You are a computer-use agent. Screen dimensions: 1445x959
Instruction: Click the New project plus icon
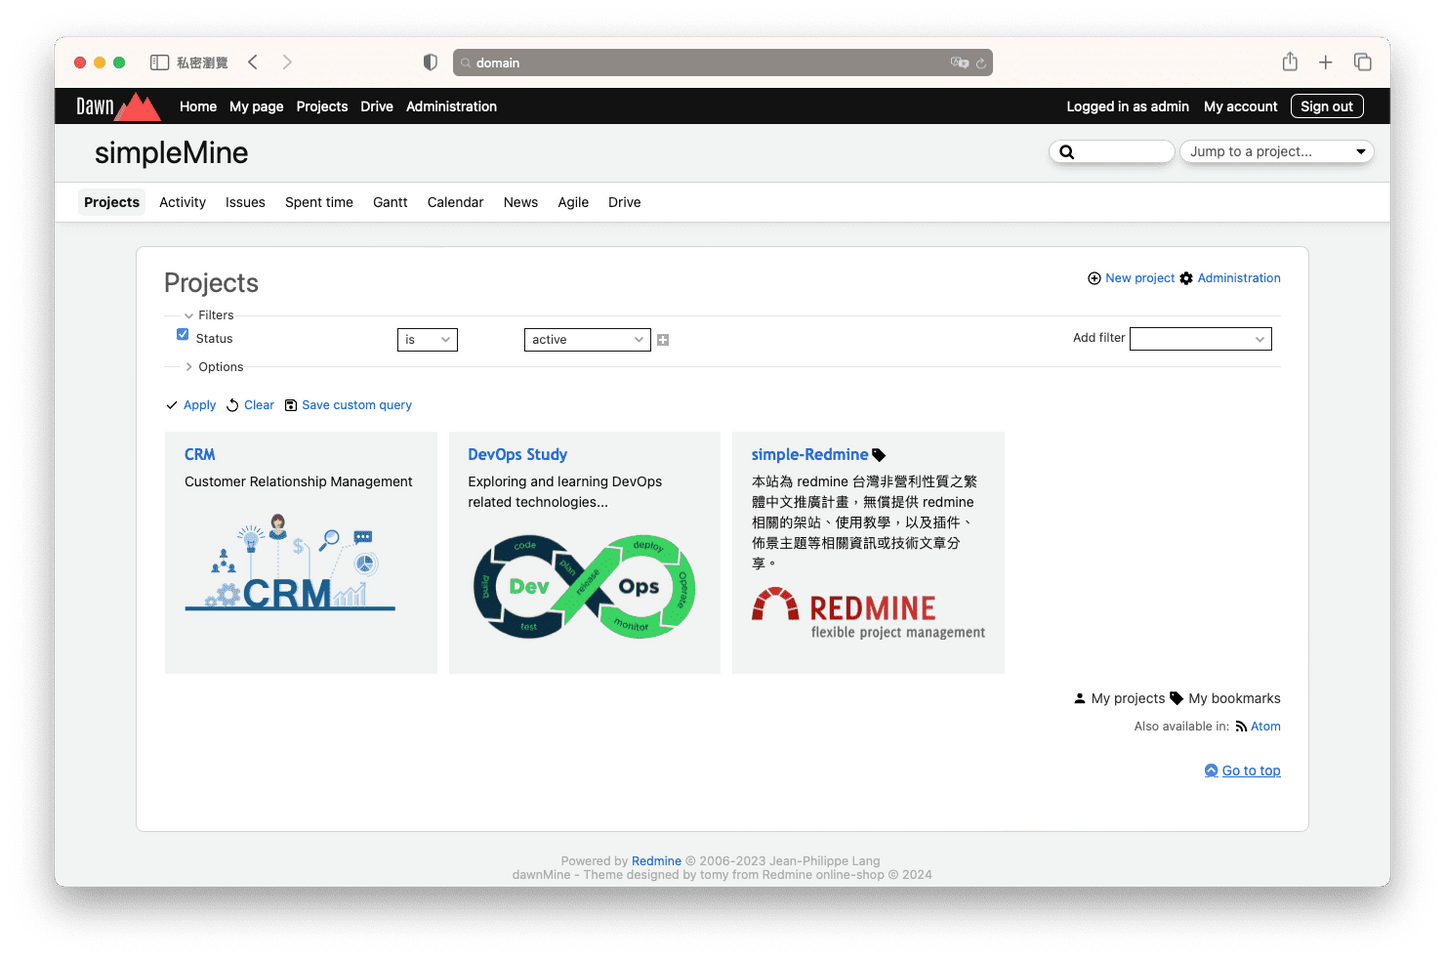[1094, 278]
